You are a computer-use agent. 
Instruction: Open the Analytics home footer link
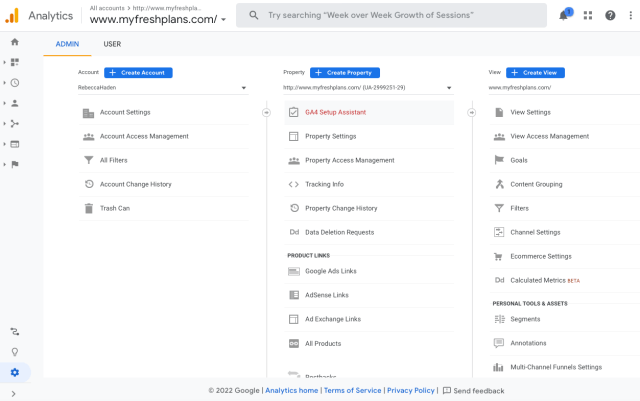point(291,390)
